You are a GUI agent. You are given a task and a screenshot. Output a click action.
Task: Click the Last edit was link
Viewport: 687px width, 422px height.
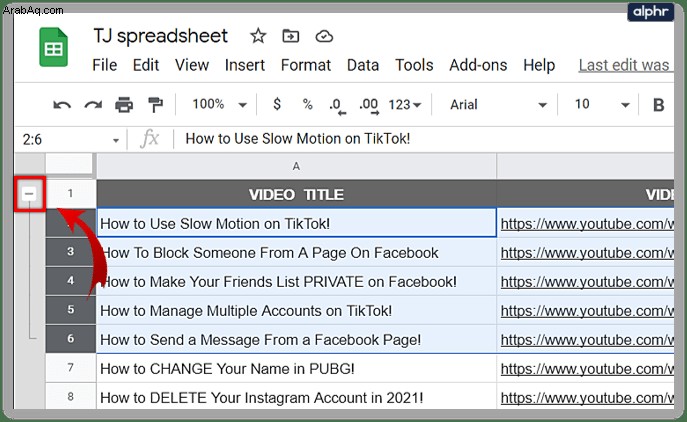(624, 65)
